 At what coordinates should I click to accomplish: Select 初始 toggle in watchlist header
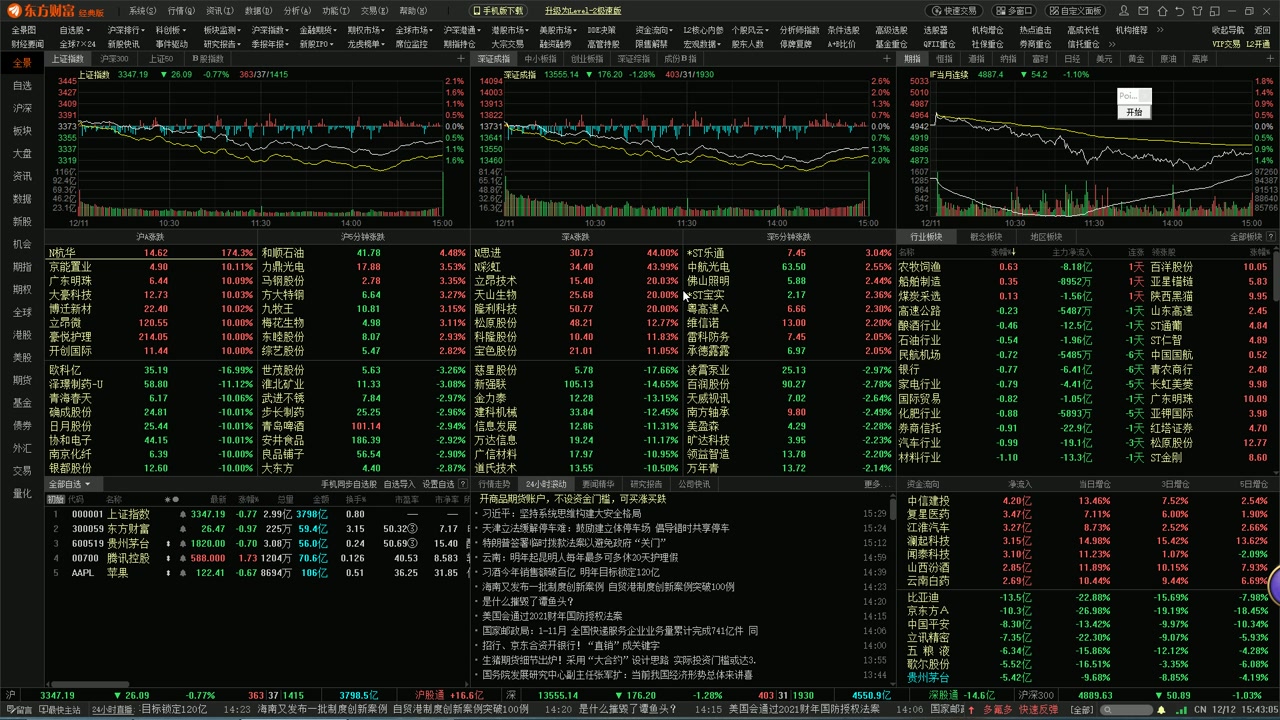click(x=55, y=499)
